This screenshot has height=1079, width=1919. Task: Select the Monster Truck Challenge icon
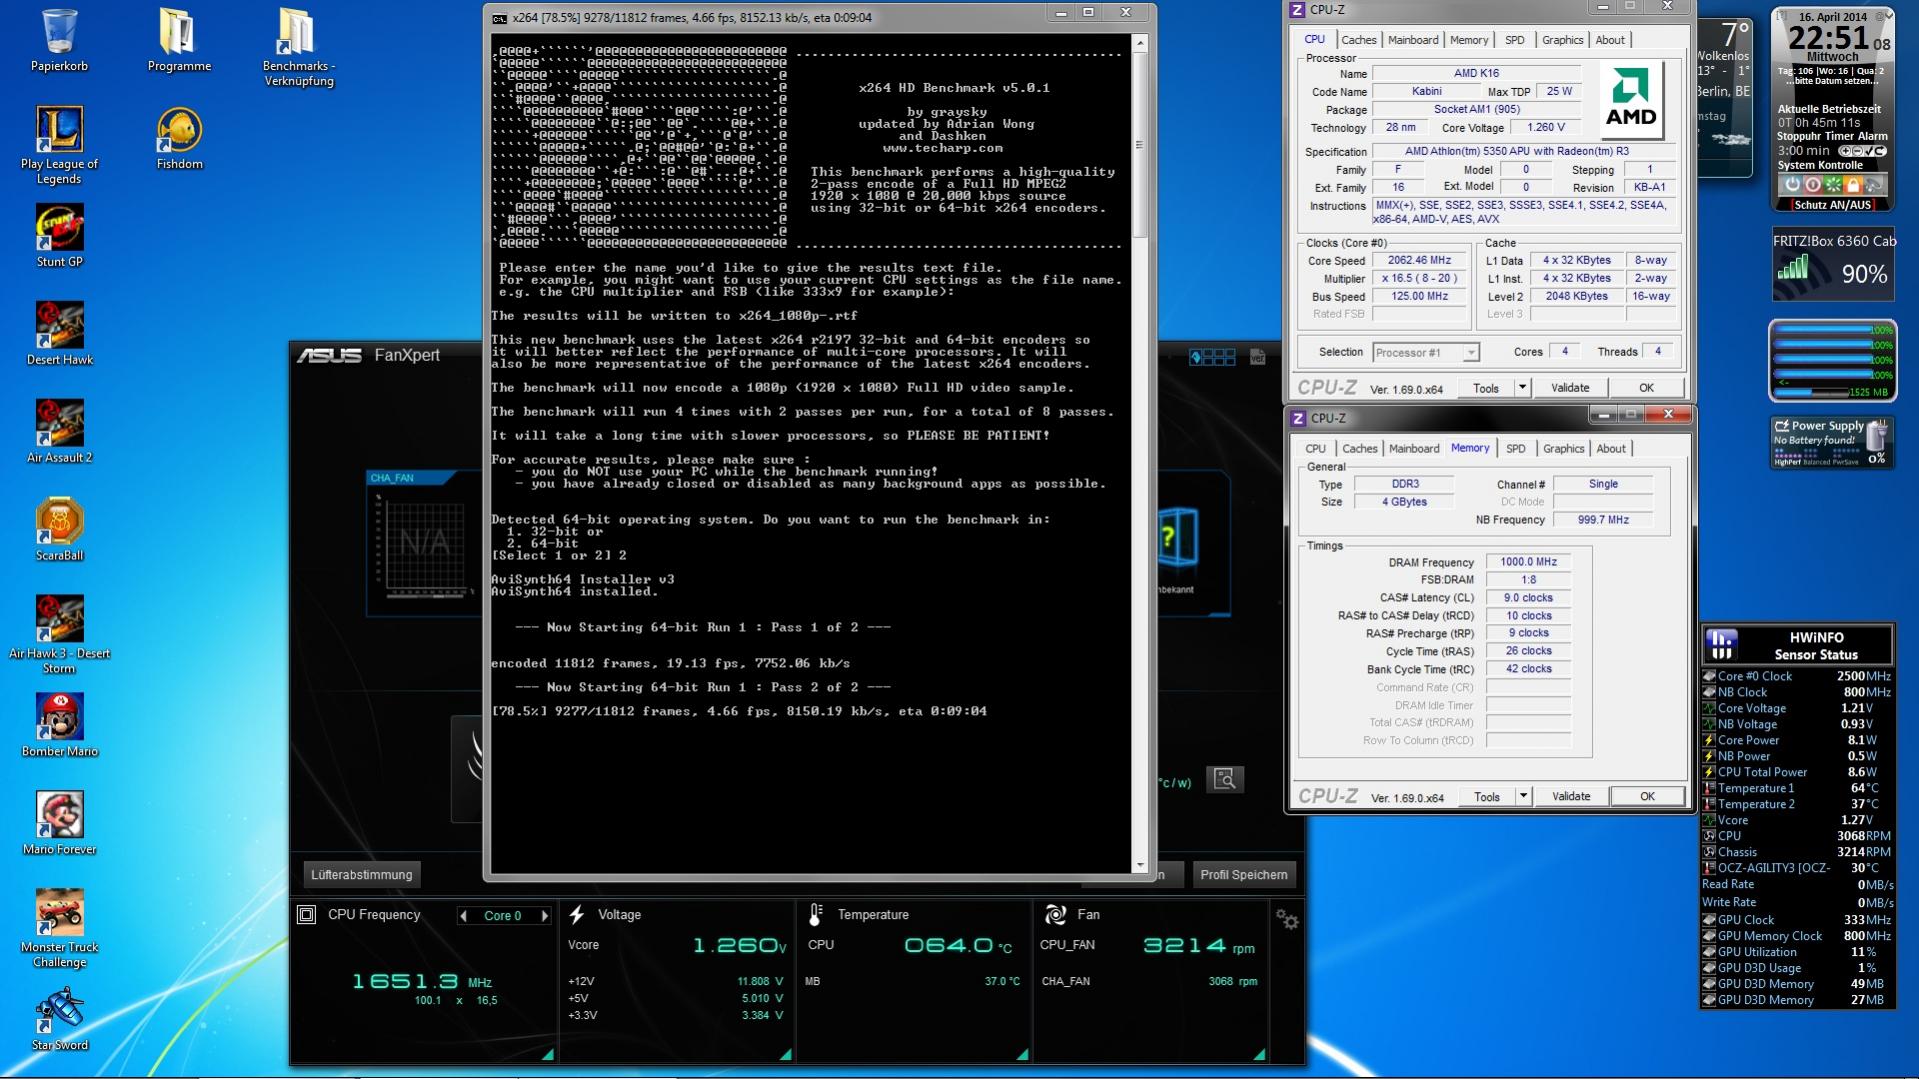click(60, 928)
